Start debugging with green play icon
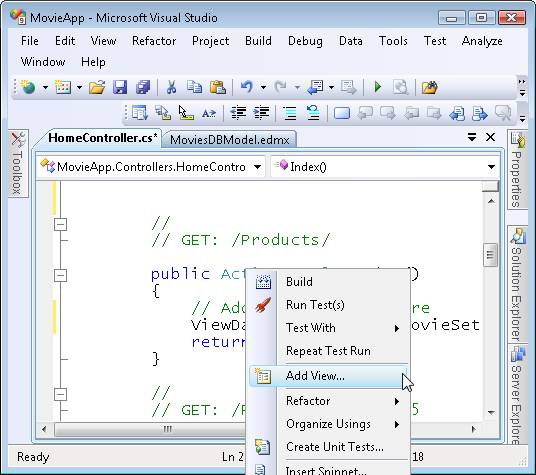536x475 pixels. tap(378, 87)
